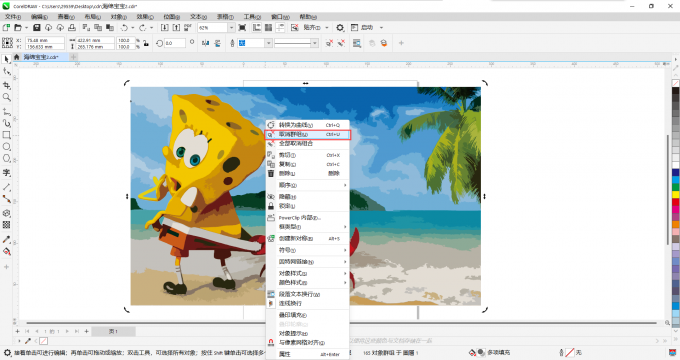Select the Drop Shadow effects tool
The height and width of the screenshot is (360, 680).
coord(7,213)
